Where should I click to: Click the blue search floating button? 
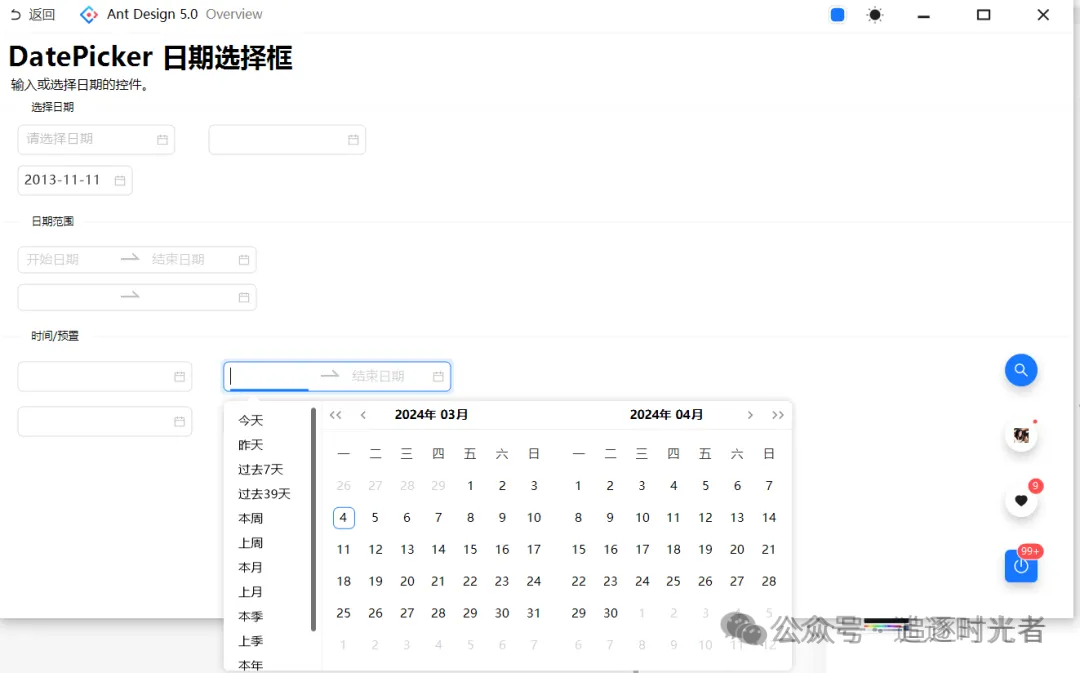[1020, 370]
